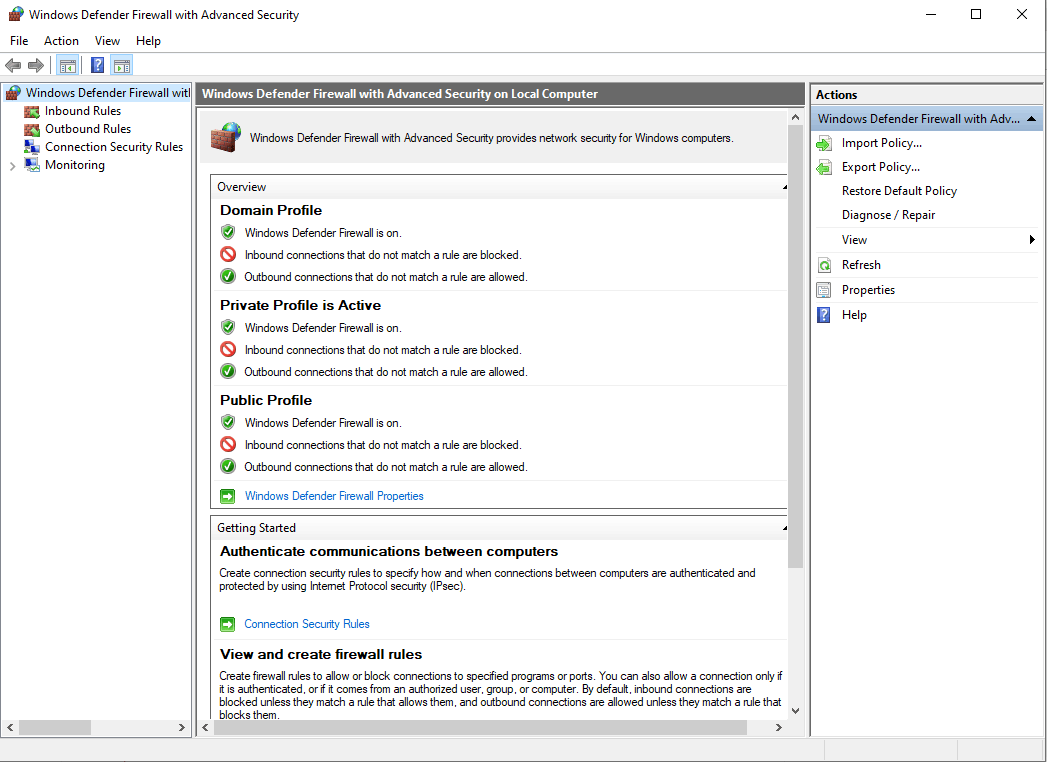
Task: Click the Import Policy green arrow icon
Action: coord(824,144)
